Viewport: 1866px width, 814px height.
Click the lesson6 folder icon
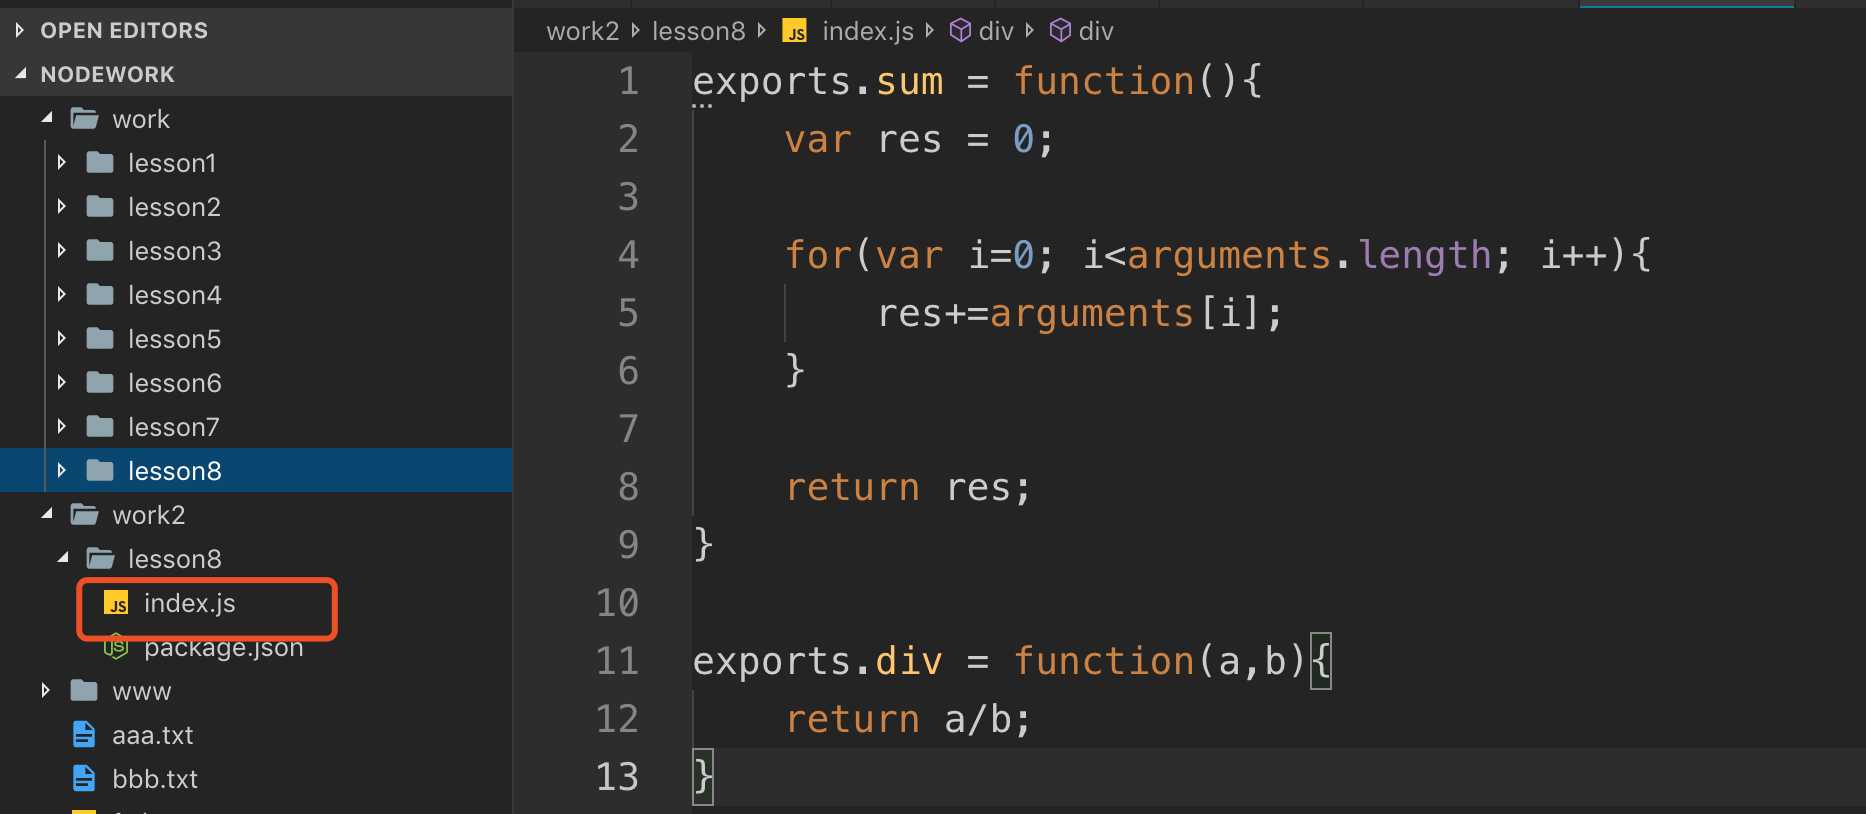pyautogui.click(x=100, y=382)
